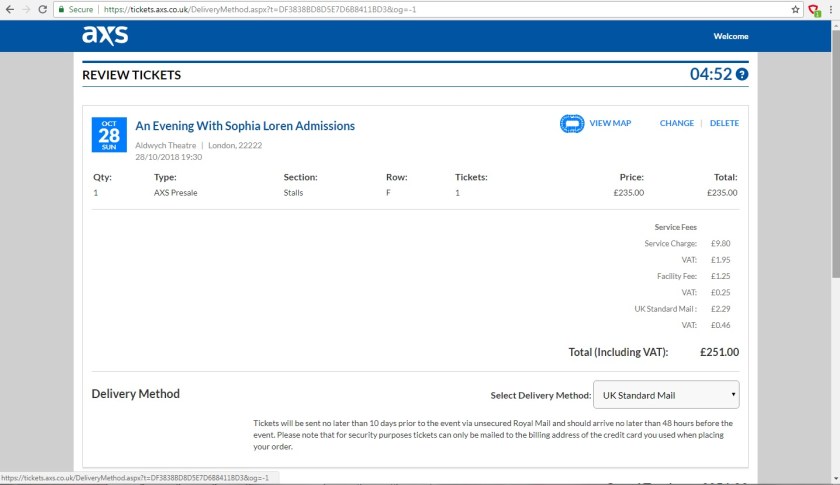840x485 pixels.
Task: Open the Select Delivery Method dropdown
Action: click(666, 395)
